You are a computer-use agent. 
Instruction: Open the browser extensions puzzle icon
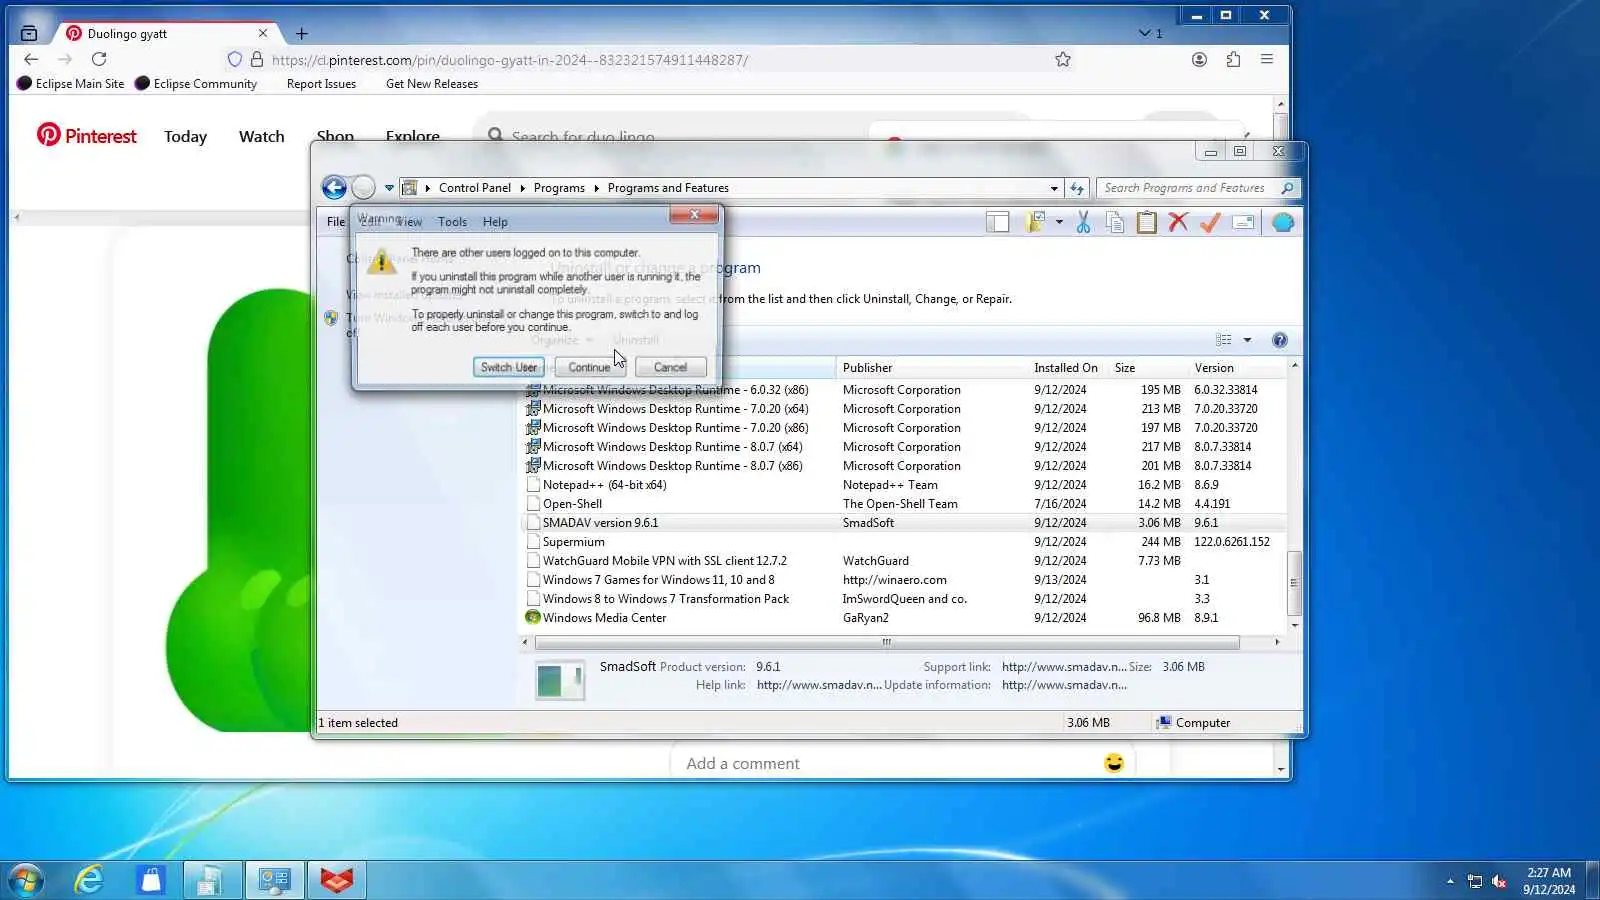click(1233, 60)
